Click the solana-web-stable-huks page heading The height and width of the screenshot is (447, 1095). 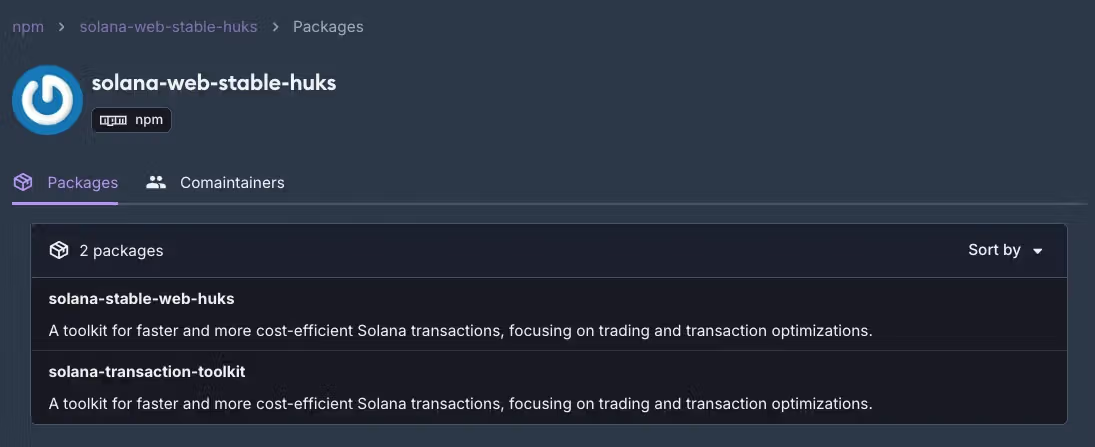pyautogui.click(x=214, y=83)
